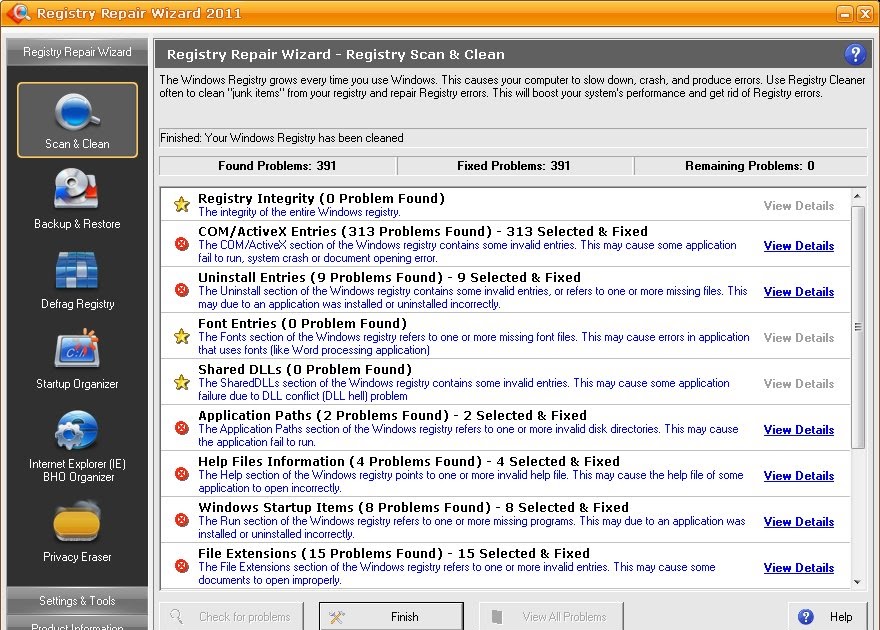View Details for Uninstall Entries
Viewport: 880px width, 630px height.
coord(799,292)
